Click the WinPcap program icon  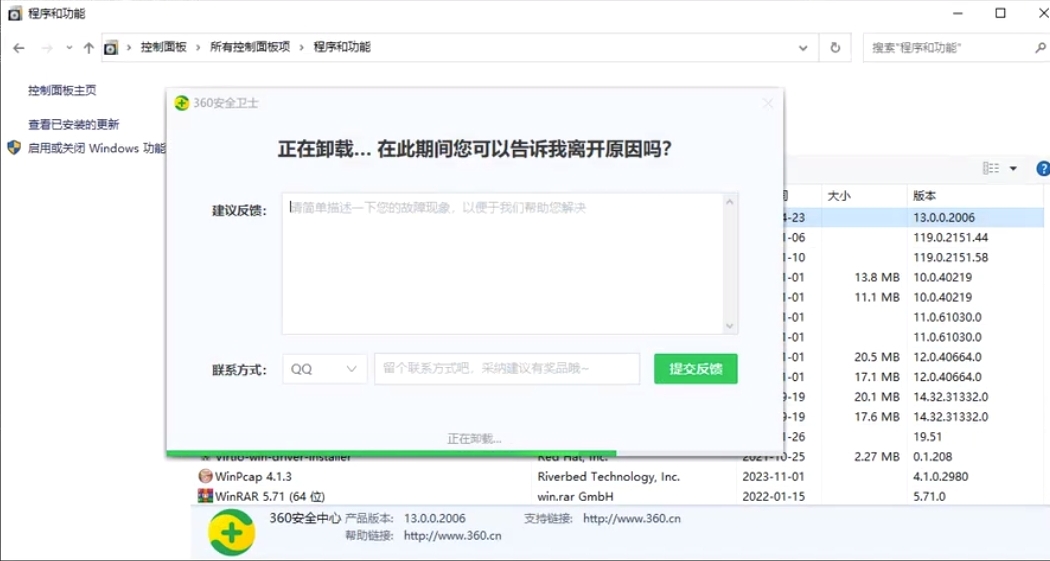point(205,476)
